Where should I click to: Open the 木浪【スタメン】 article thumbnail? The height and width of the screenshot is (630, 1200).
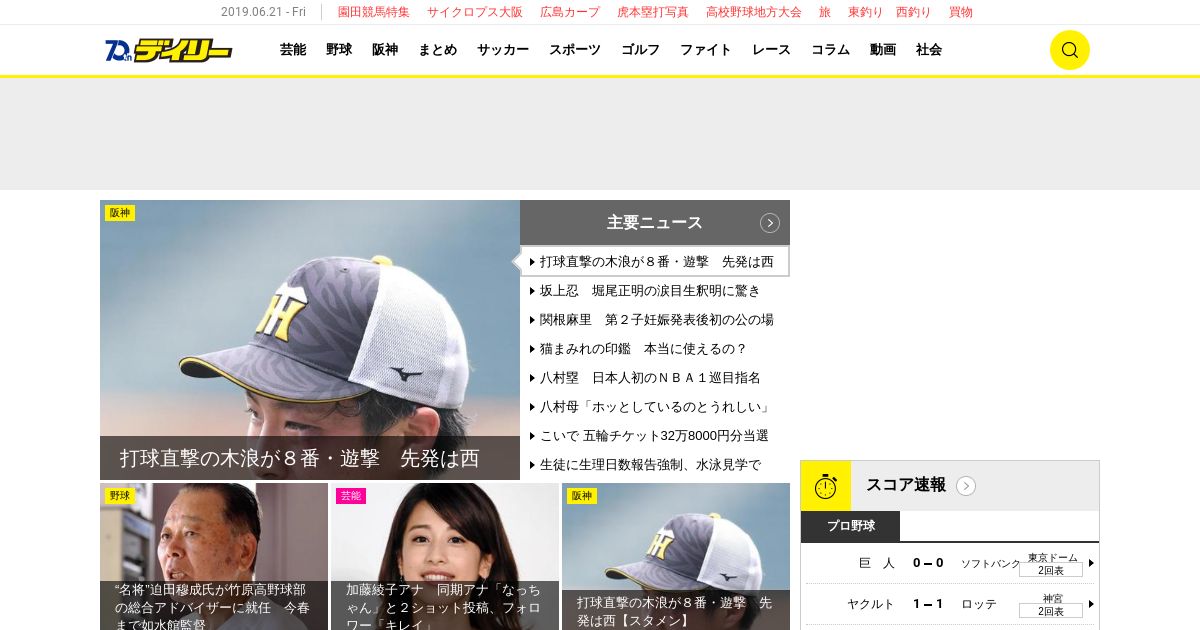pyautogui.click(x=676, y=556)
